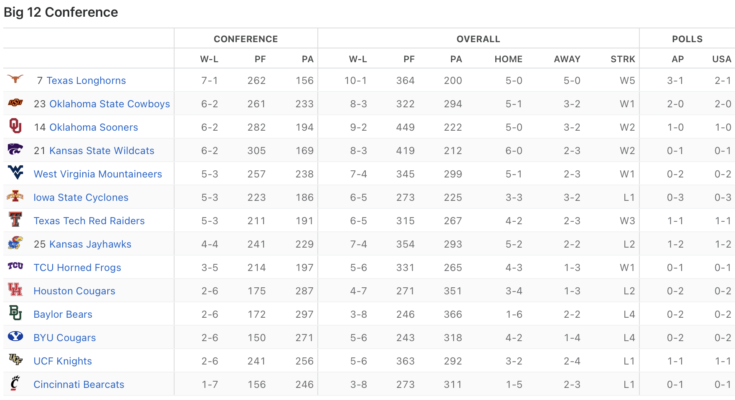735x400 pixels.
Task: Click the West Virginia Mountaineers logo
Action: pos(15,174)
